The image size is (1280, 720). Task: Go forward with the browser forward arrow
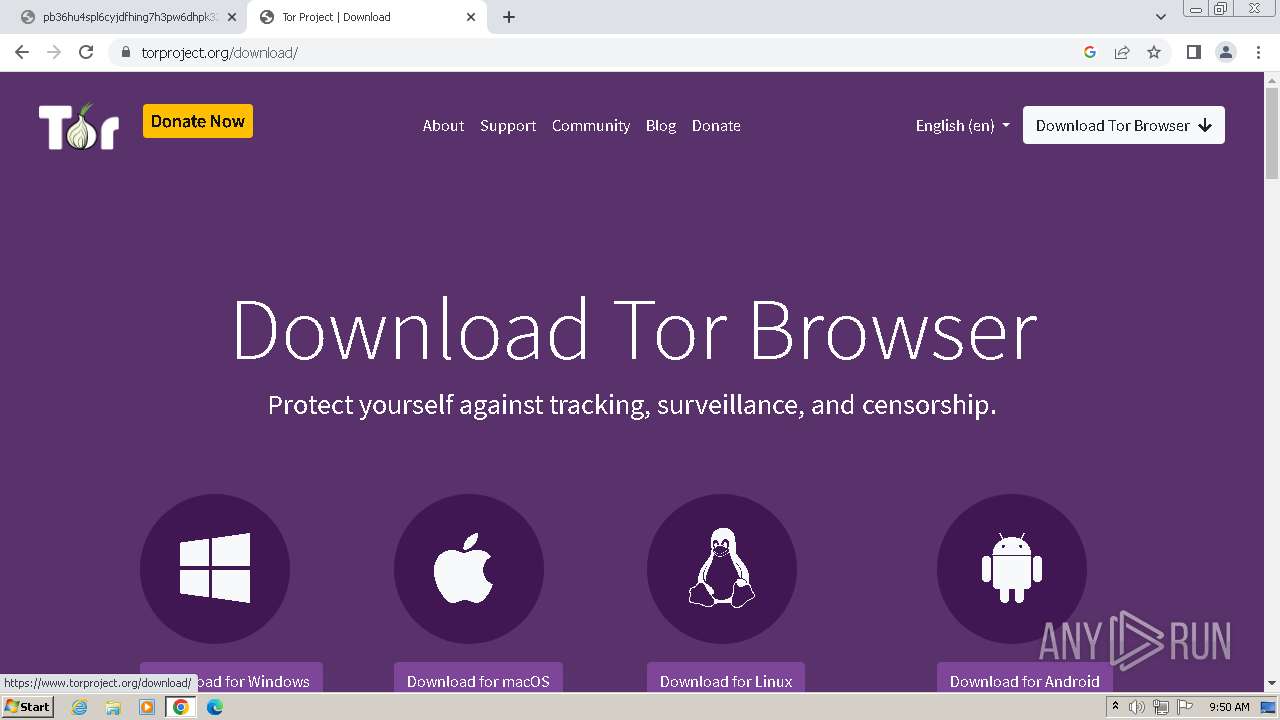[x=54, y=52]
